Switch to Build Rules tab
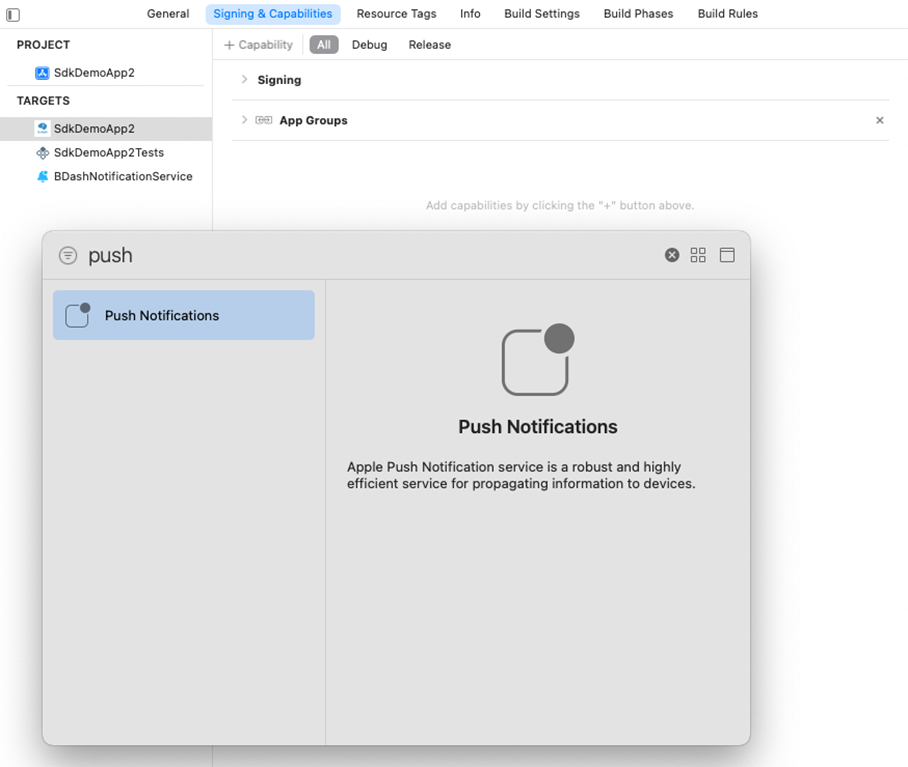The width and height of the screenshot is (908, 767). pyautogui.click(x=727, y=14)
